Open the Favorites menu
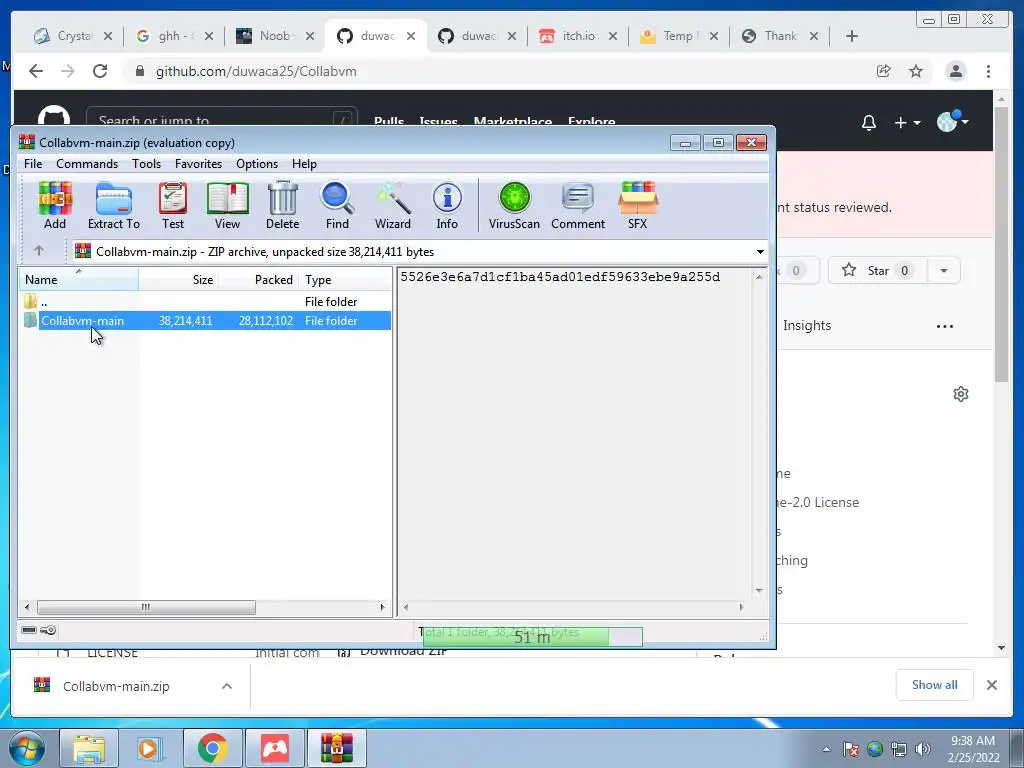 pos(198,163)
